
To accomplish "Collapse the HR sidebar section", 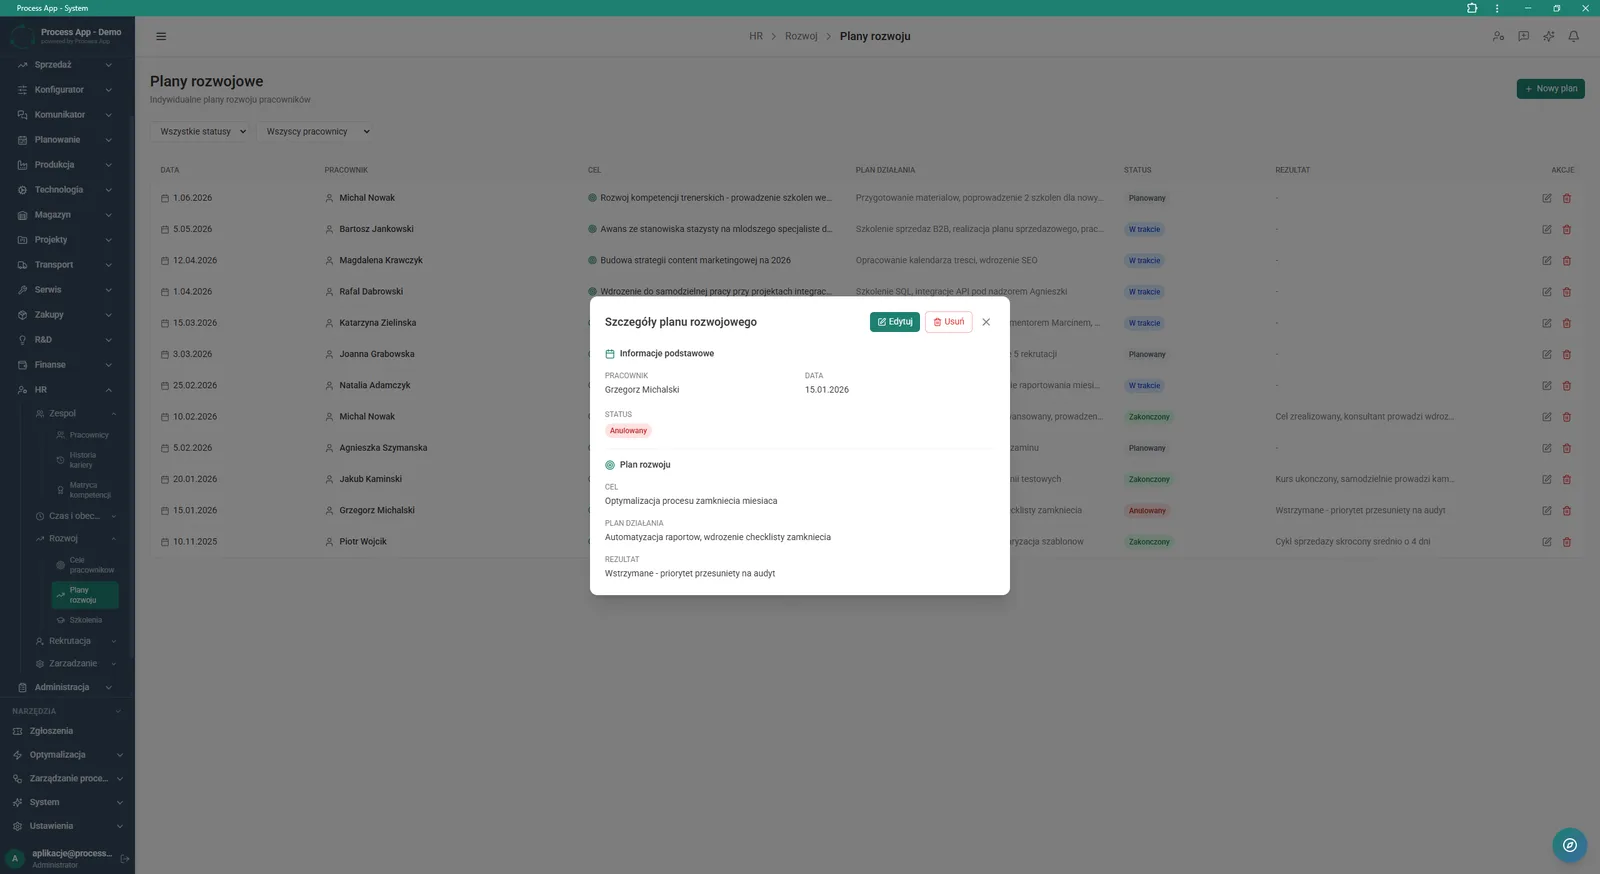I will tap(65, 390).
